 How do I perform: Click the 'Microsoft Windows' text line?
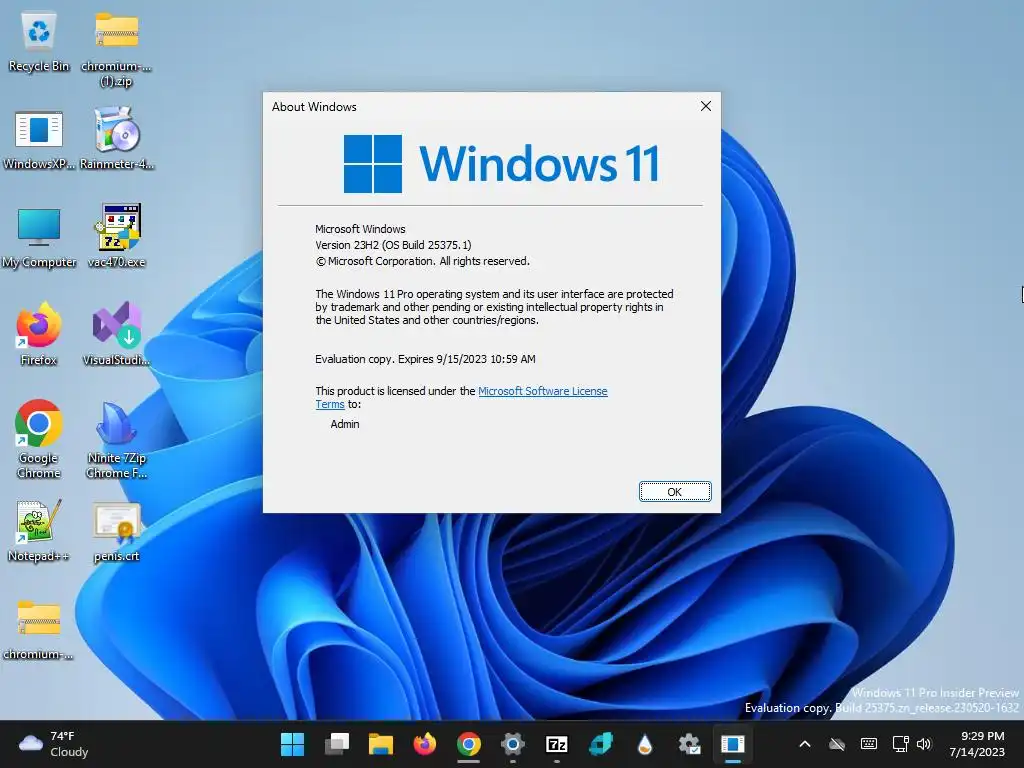[360, 229]
